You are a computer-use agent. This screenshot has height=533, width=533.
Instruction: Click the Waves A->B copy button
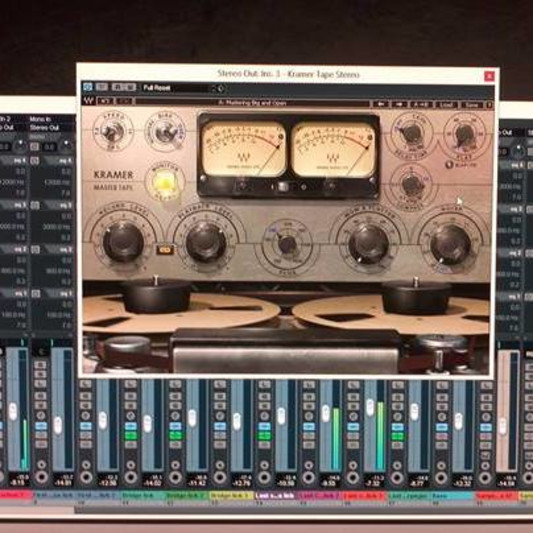(x=422, y=105)
